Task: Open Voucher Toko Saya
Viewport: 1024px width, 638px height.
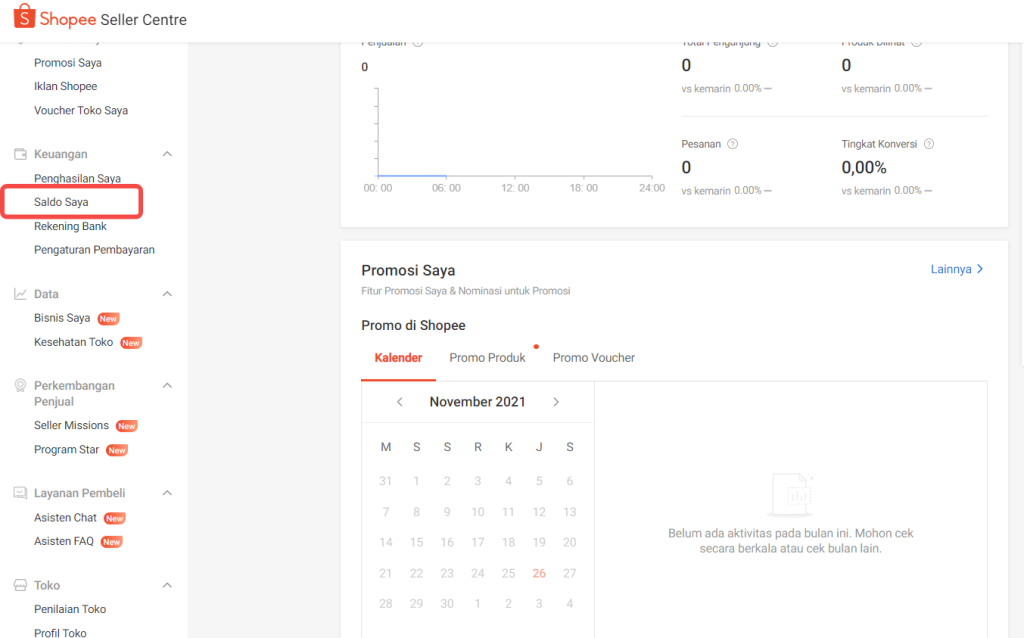Action: point(81,110)
